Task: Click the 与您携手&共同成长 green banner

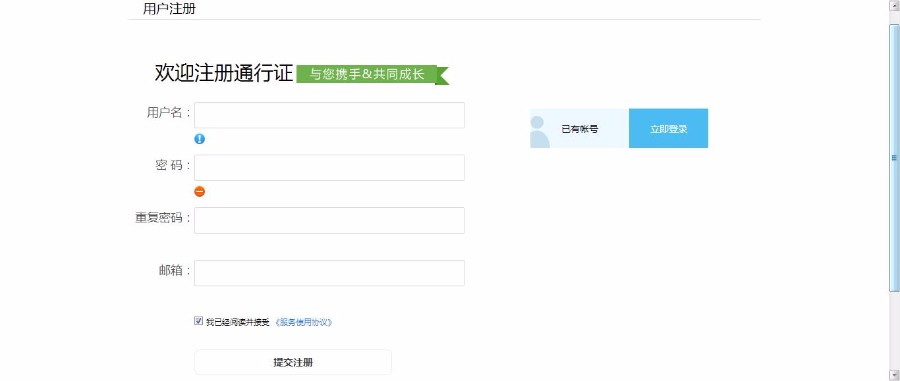Action: tap(372, 75)
